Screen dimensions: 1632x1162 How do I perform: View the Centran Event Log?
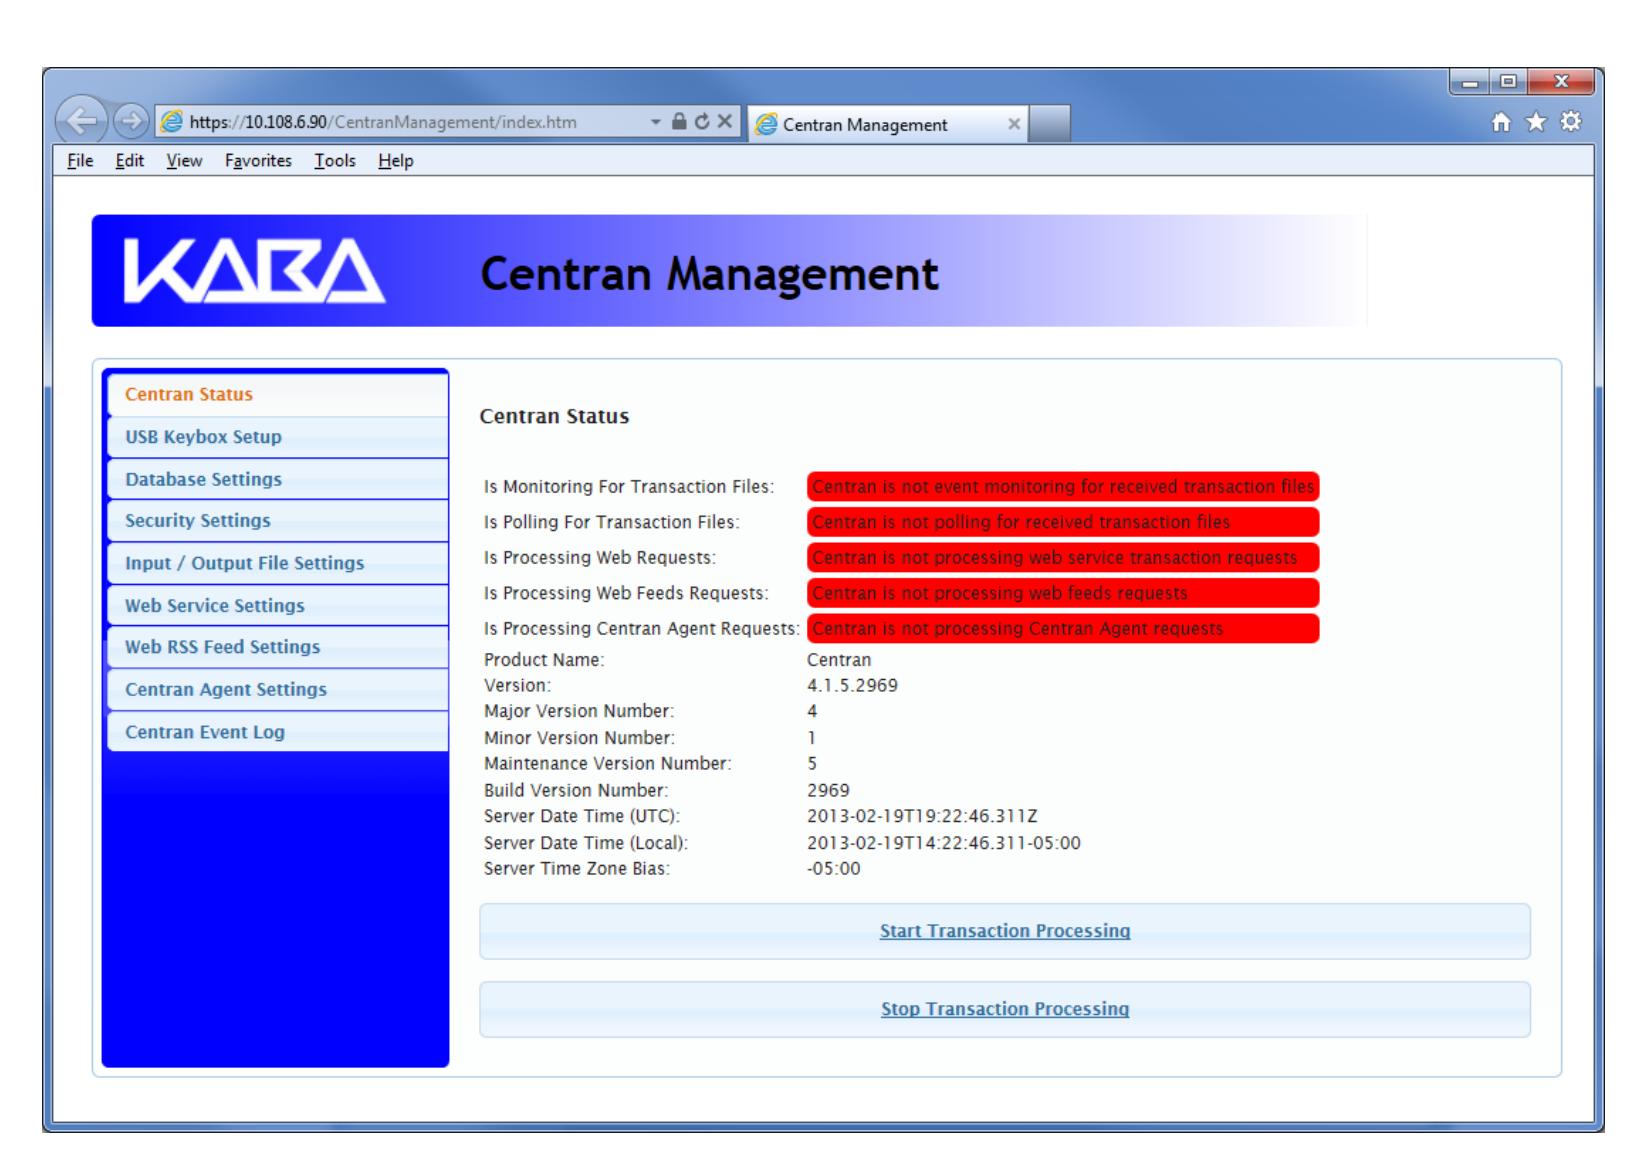coord(276,732)
